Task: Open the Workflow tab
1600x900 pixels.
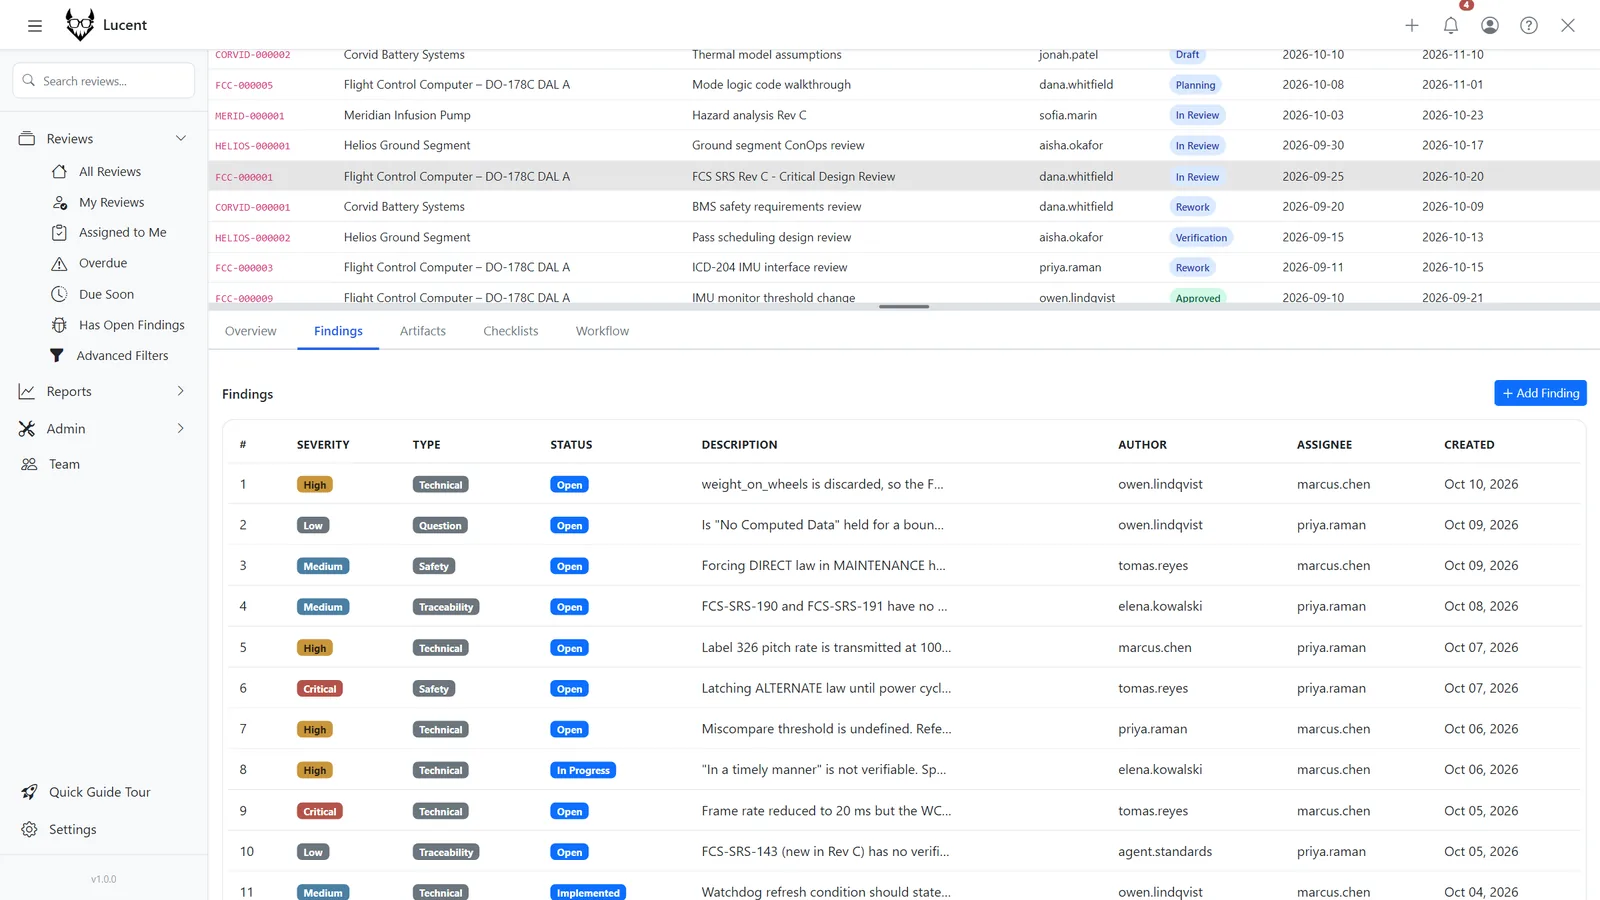Action: click(603, 332)
